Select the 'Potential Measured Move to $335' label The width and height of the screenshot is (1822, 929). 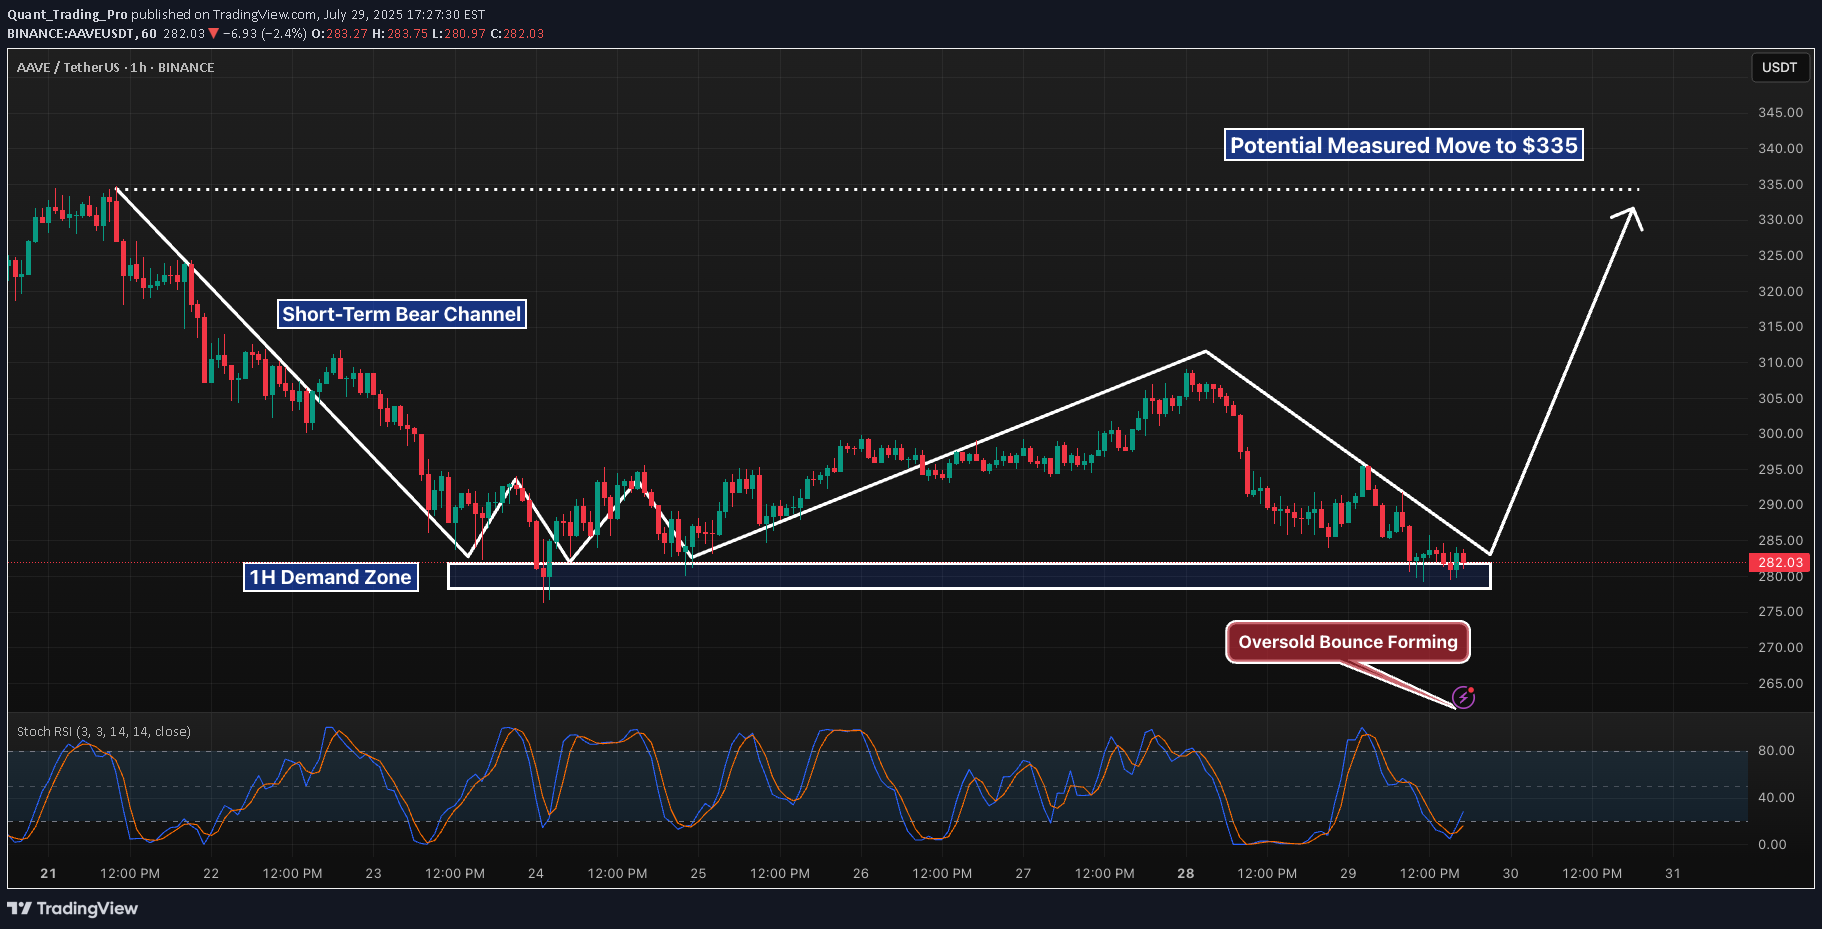coord(1404,145)
